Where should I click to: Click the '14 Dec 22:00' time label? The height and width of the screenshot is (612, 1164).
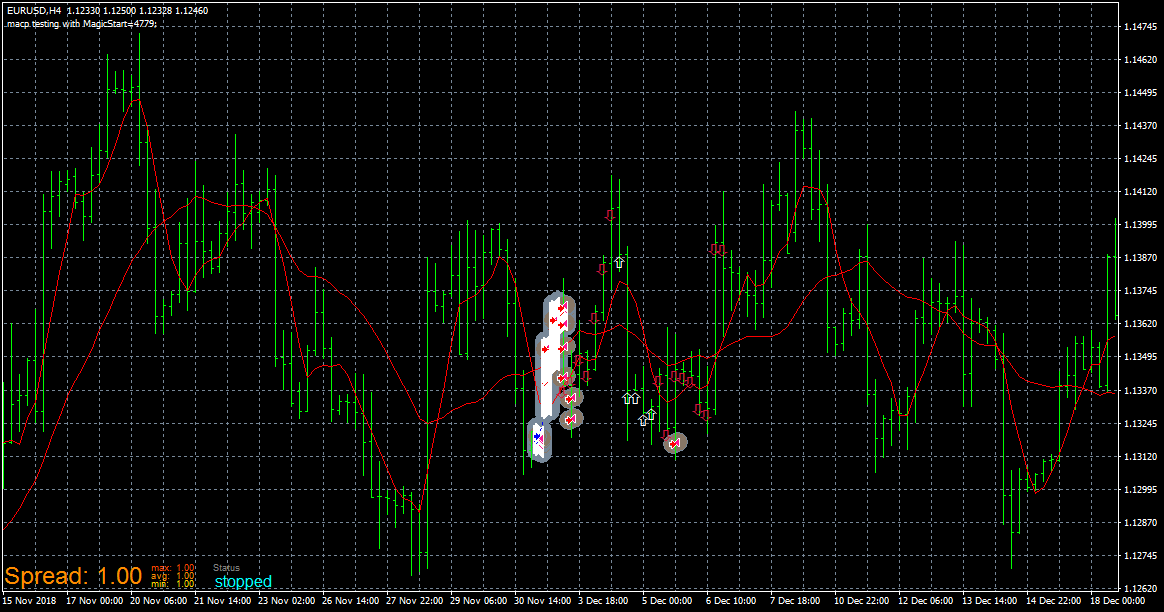tap(1054, 600)
